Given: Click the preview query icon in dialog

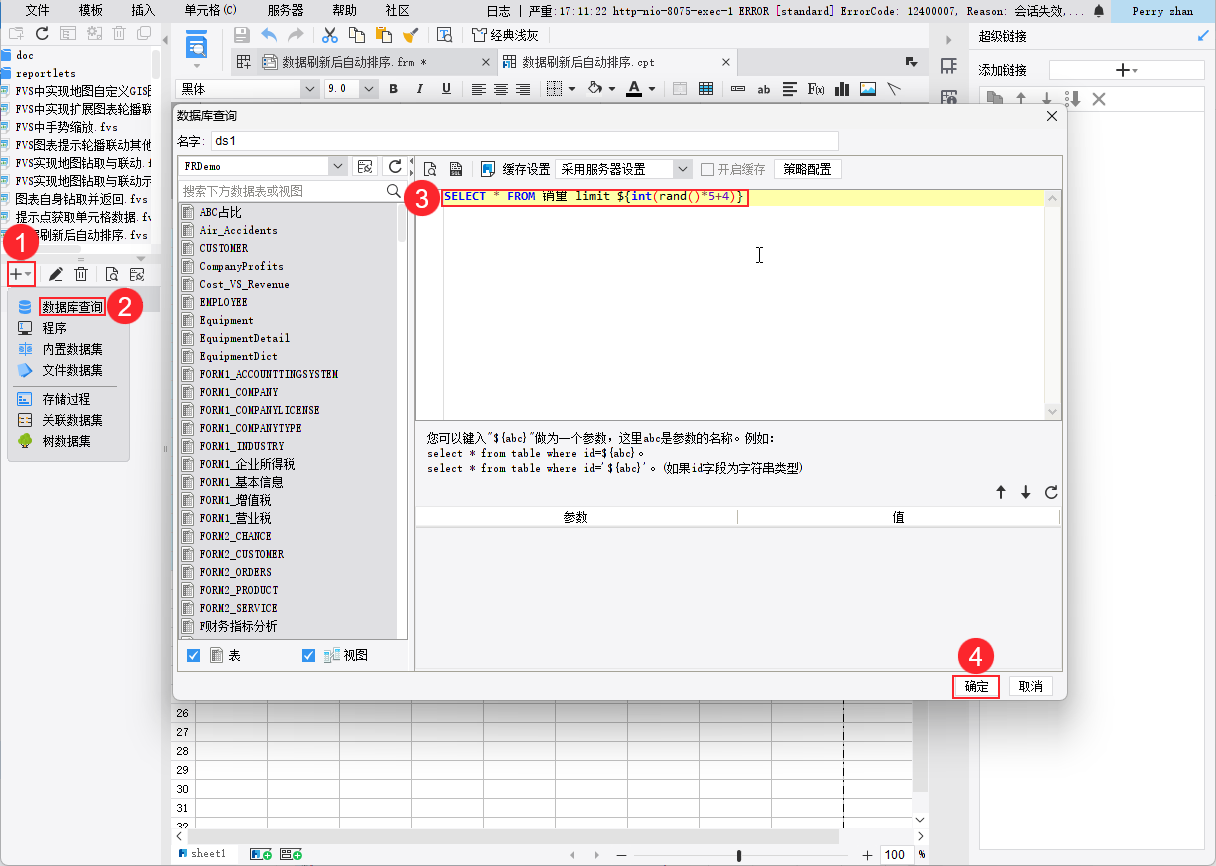Looking at the screenshot, I should [430, 169].
